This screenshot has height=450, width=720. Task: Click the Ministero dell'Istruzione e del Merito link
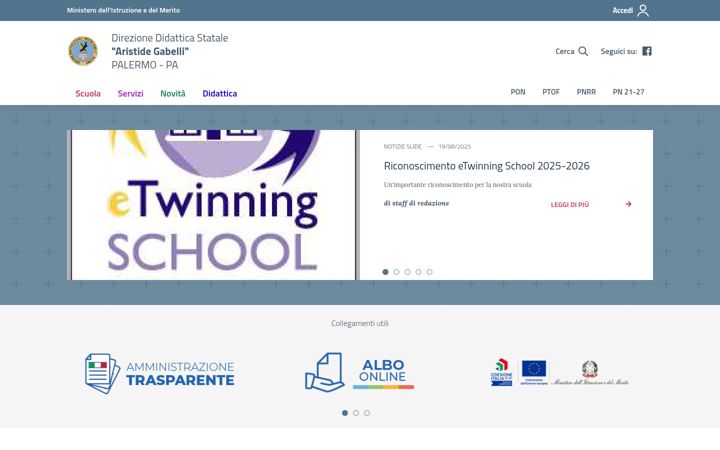[123, 10]
